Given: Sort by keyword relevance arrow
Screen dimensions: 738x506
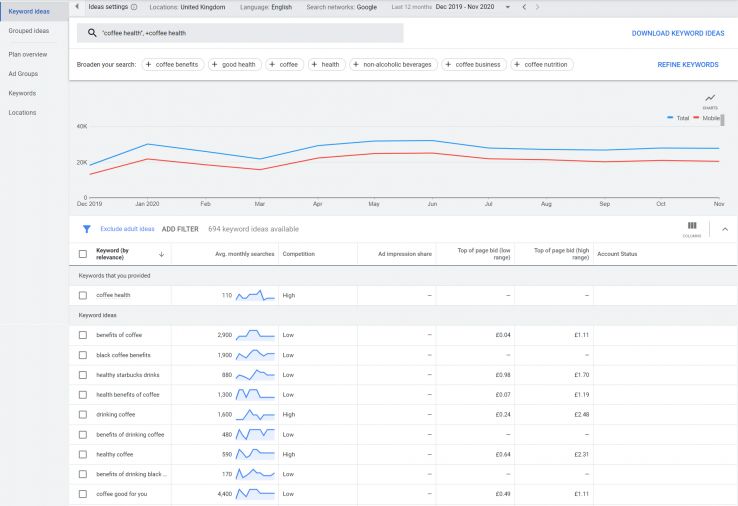Looking at the screenshot, I should (161, 254).
